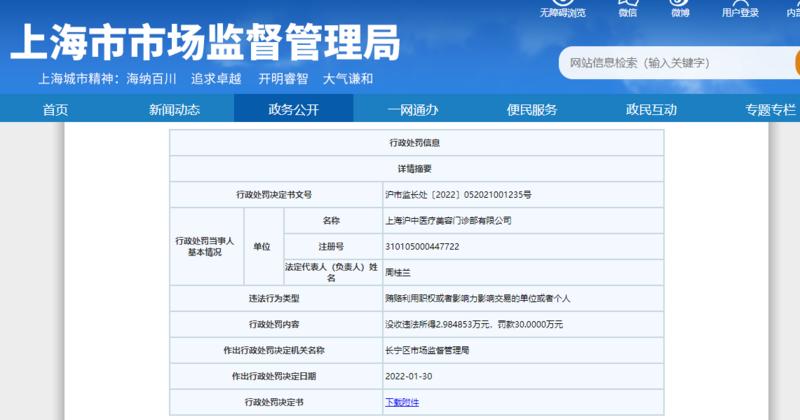
Task: Select company name 上海沪中医疗美容门诊部有限公司
Action: pos(448,220)
